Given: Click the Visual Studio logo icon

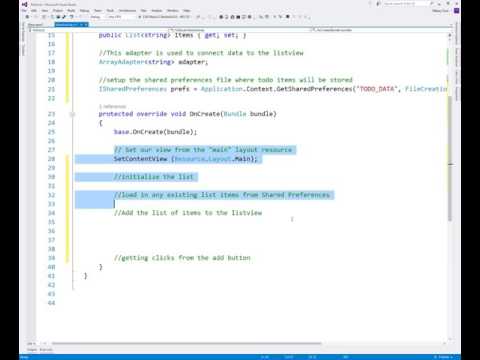Looking at the screenshot, I should [x=24, y=4].
